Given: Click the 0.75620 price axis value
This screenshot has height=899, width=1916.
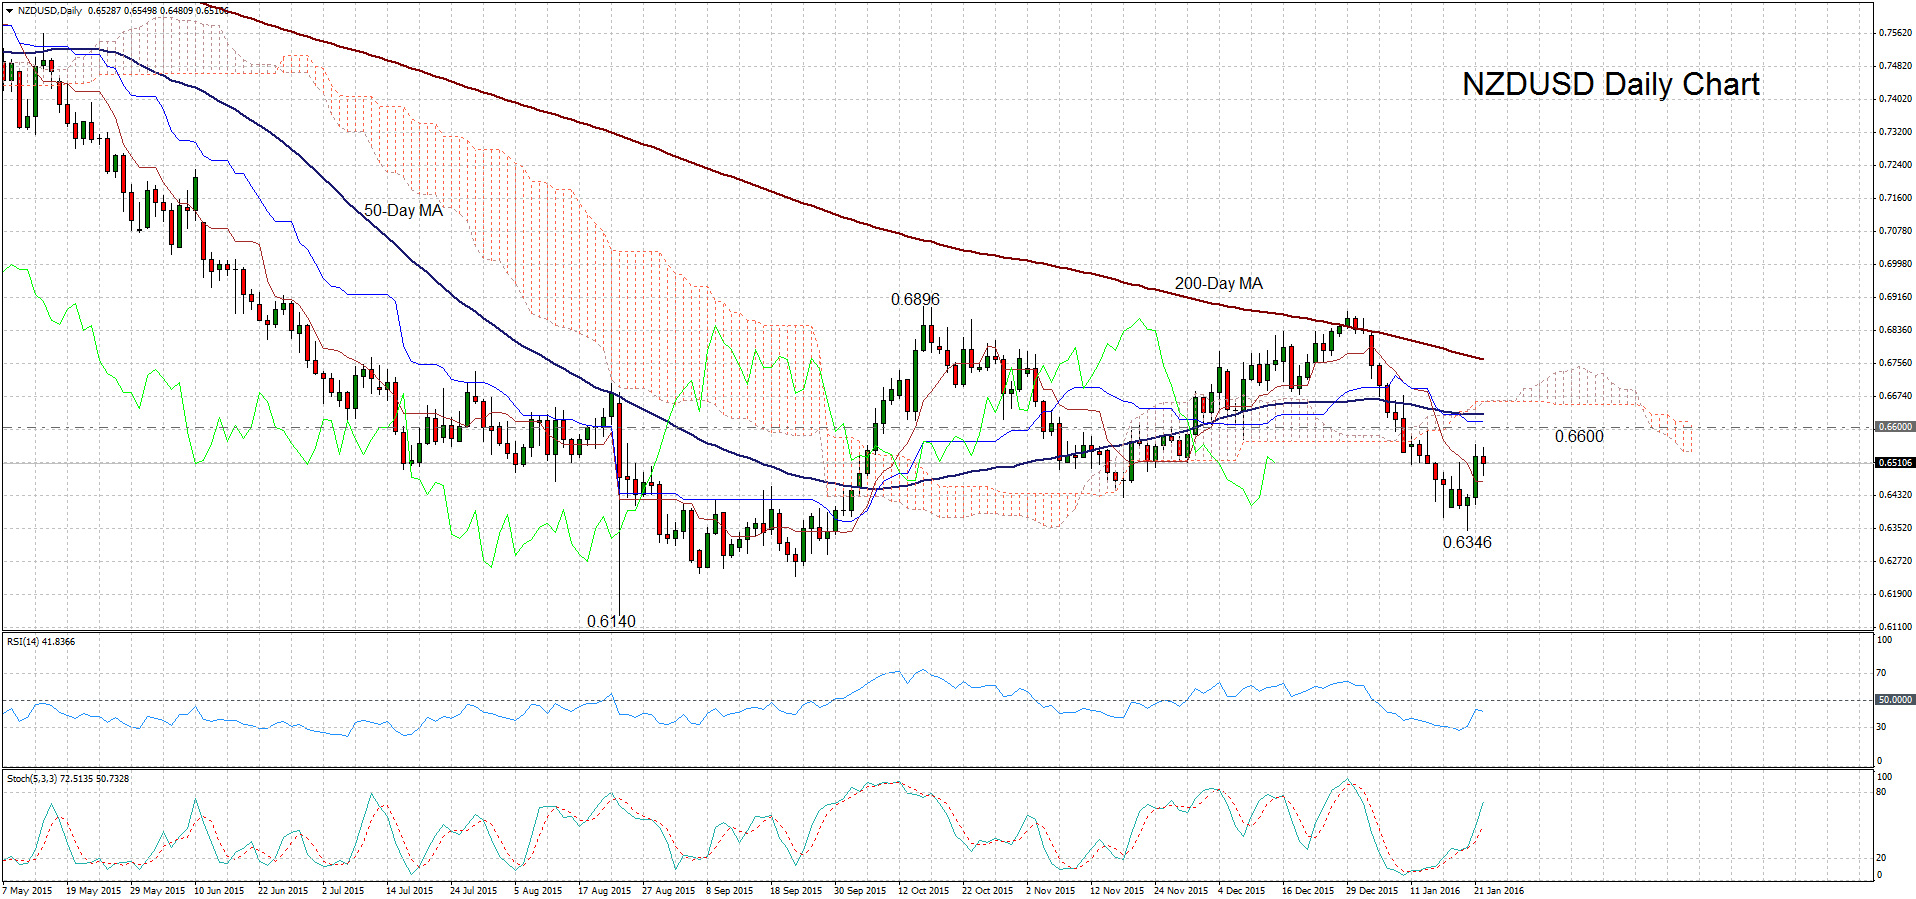Looking at the screenshot, I should (1895, 33).
